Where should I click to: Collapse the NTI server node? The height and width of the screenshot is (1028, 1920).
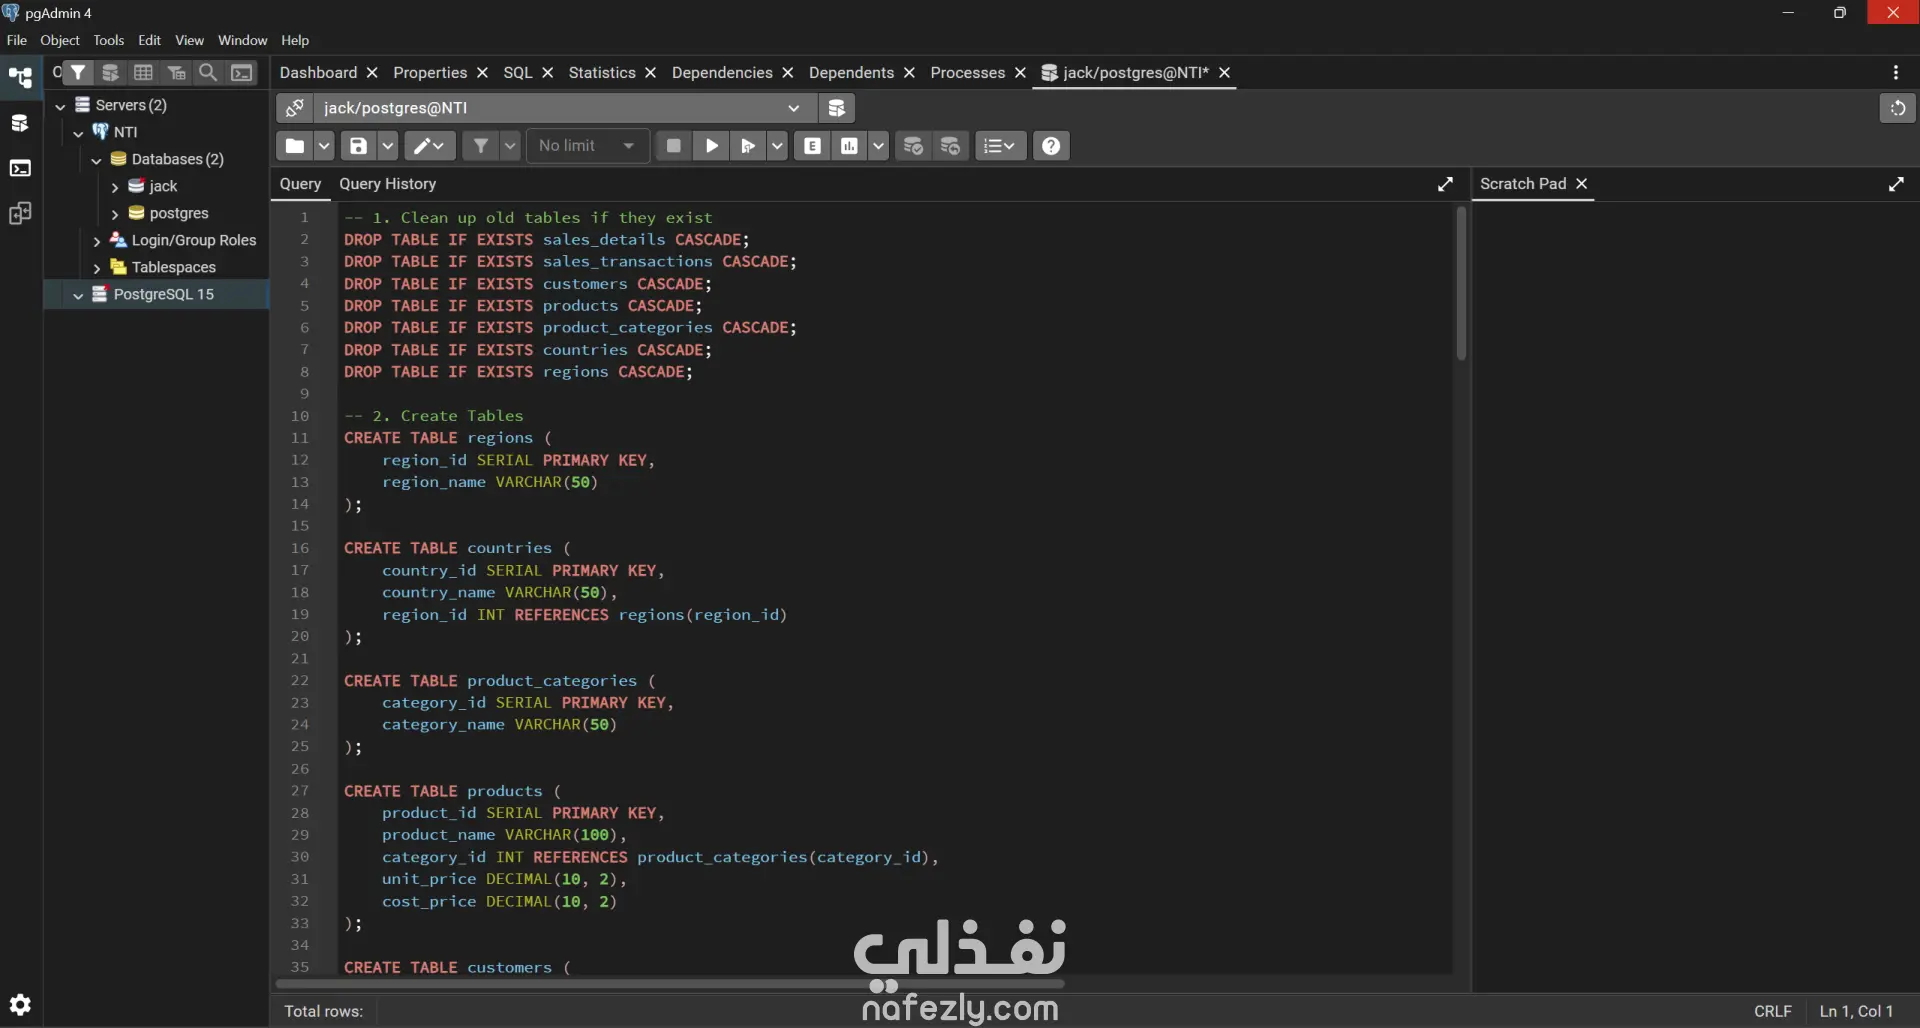point(78,132)
